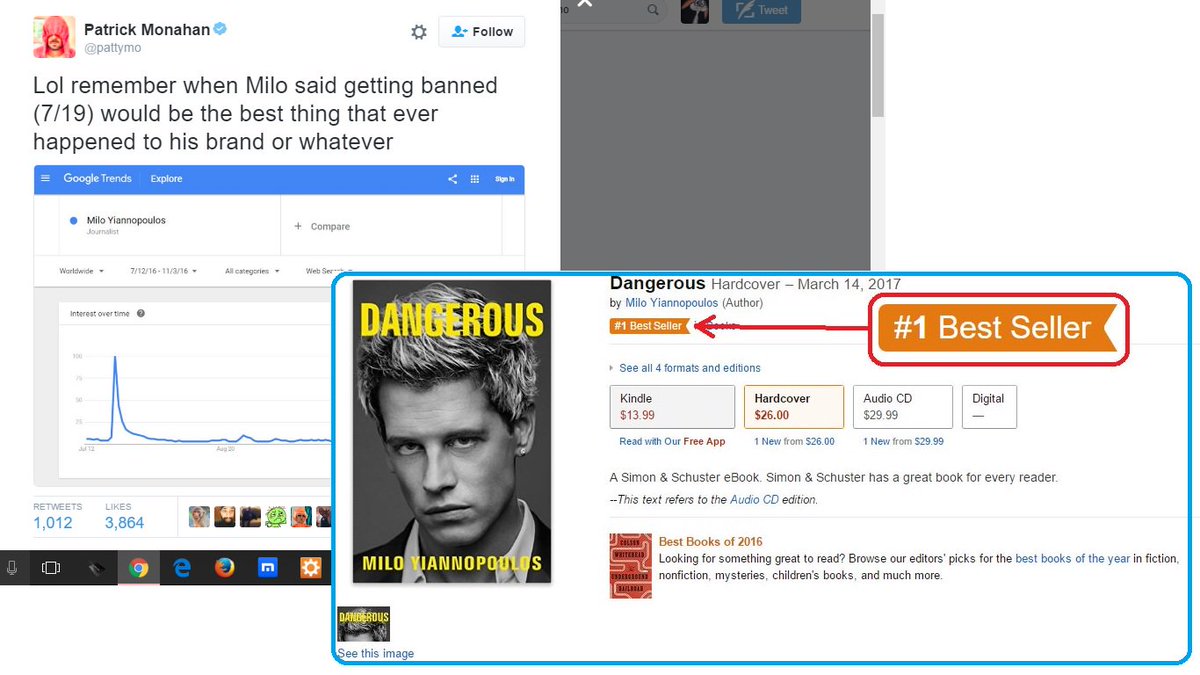Open the Milo Yiannopoulos author link

point(673,303)
